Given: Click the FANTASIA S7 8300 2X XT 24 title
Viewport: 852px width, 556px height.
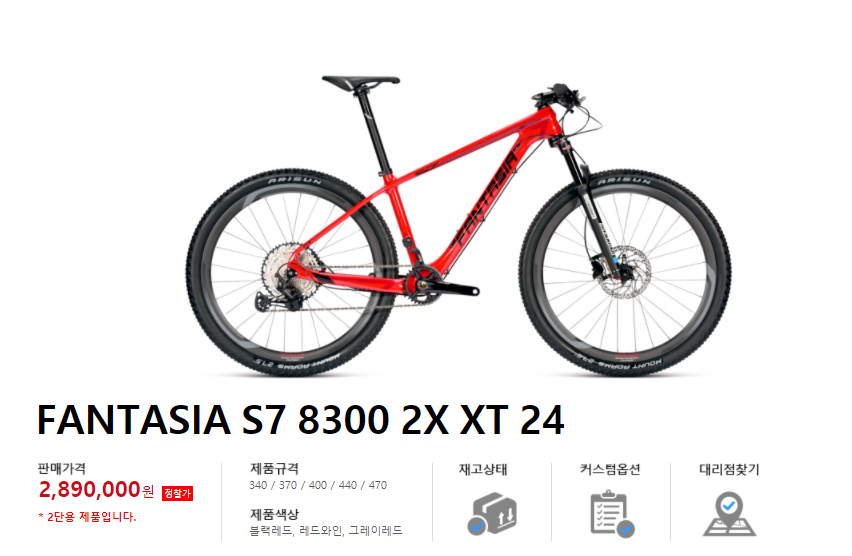Looking at the screenshot, I should (x=301, y=420).
